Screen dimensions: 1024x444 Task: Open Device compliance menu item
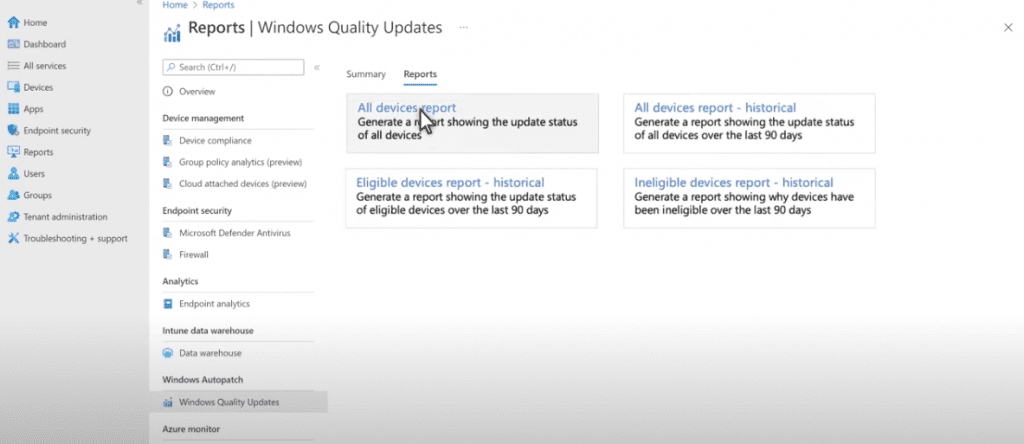pos(215,140)
